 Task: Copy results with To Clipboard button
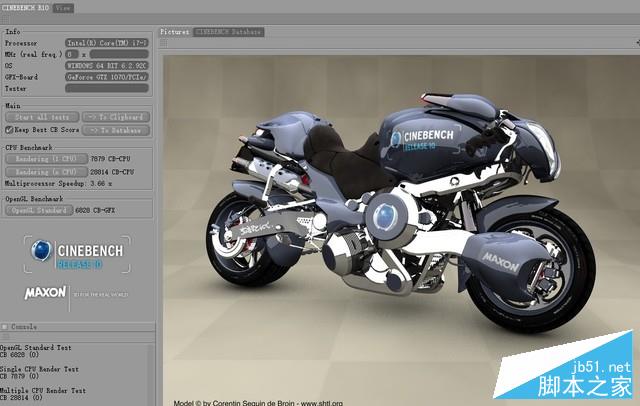116,117
